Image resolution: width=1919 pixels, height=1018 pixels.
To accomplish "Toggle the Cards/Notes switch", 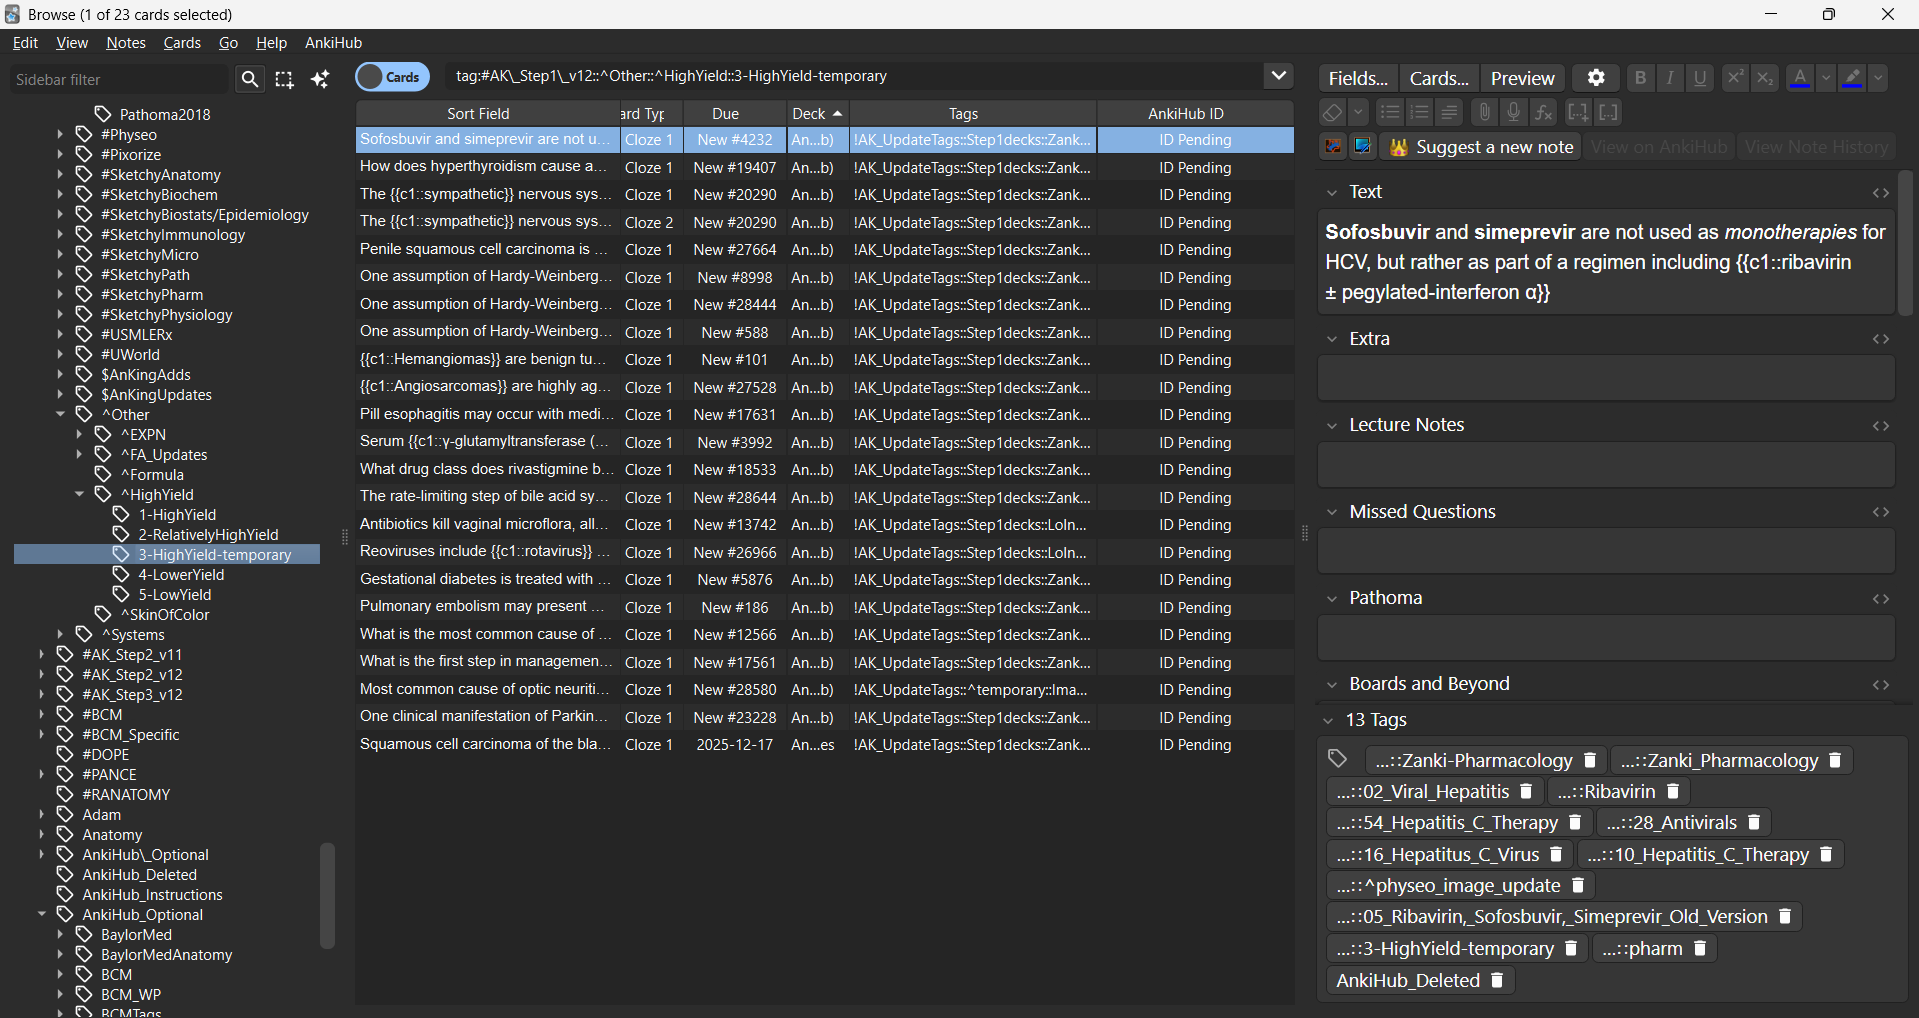I will tap(392, 77).
